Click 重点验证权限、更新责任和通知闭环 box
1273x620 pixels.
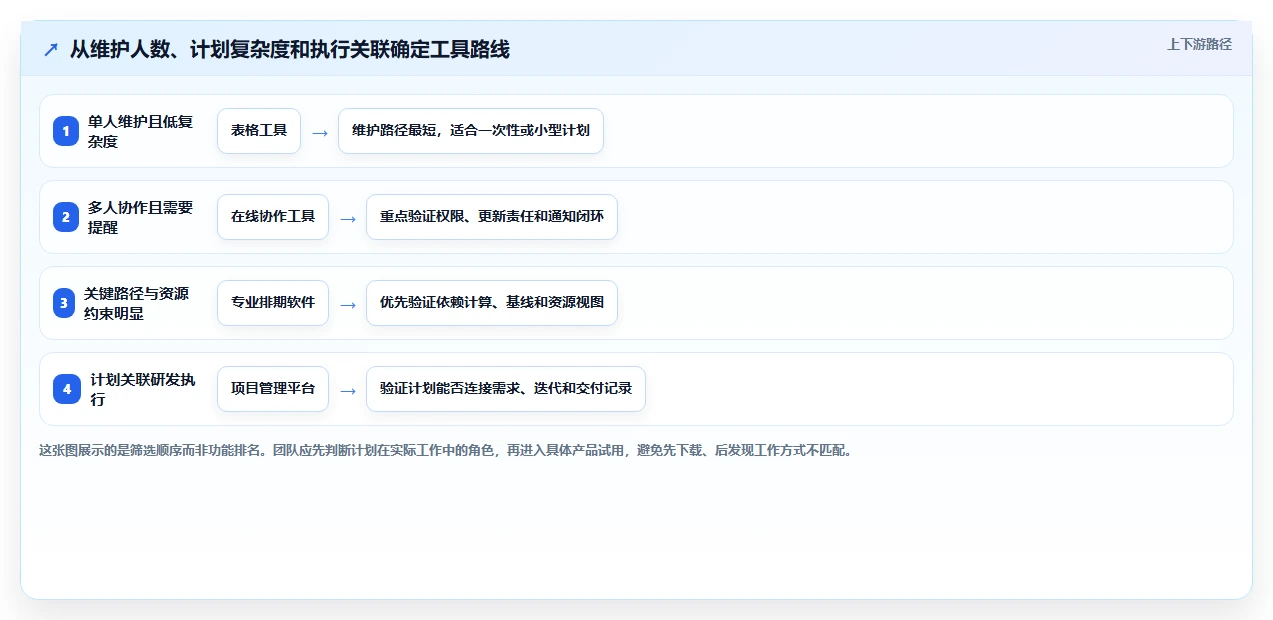tap(492, 217)
